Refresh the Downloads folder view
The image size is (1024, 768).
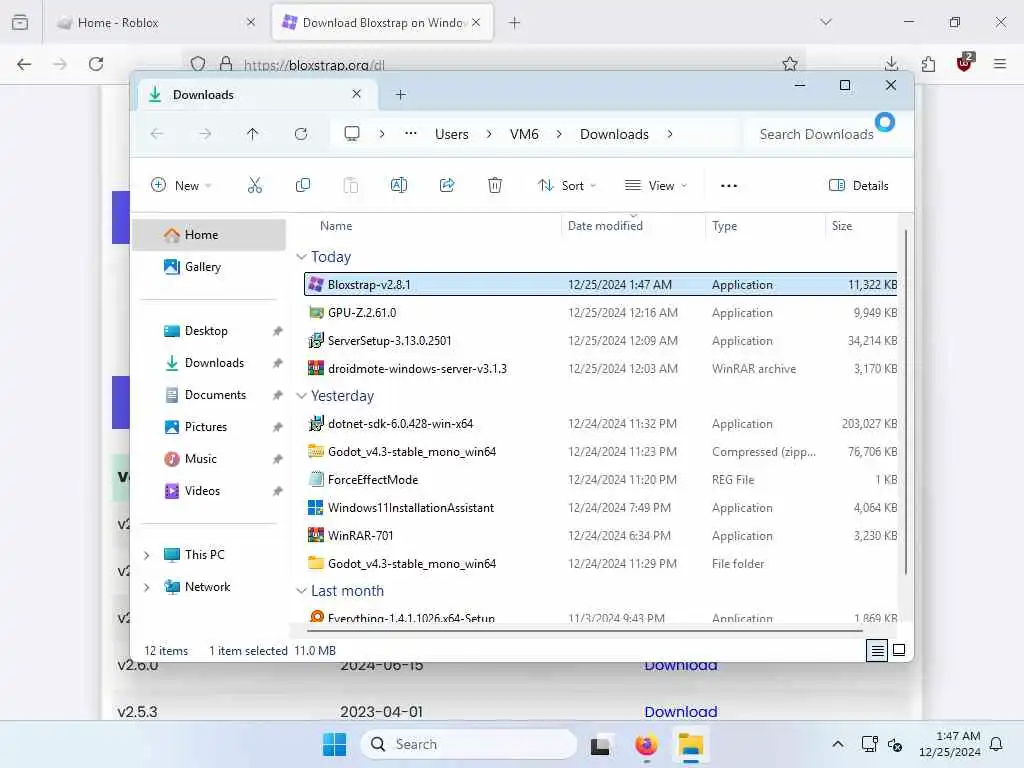pyautogui.click(x=301, y=134)
